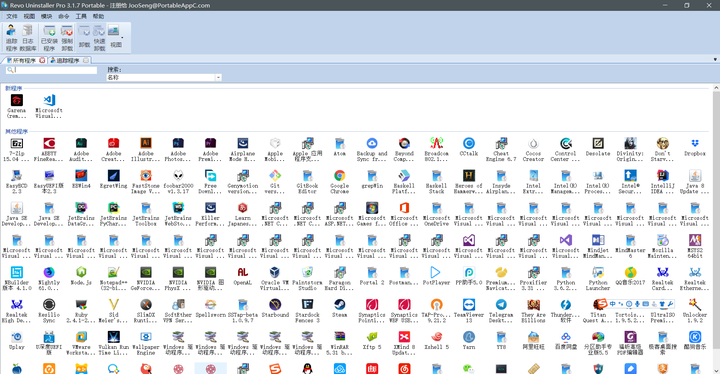This screenshot has width=720, height=374.
Task: Close the 所有程序 tab with red X
Action: [x=42, y=60]
